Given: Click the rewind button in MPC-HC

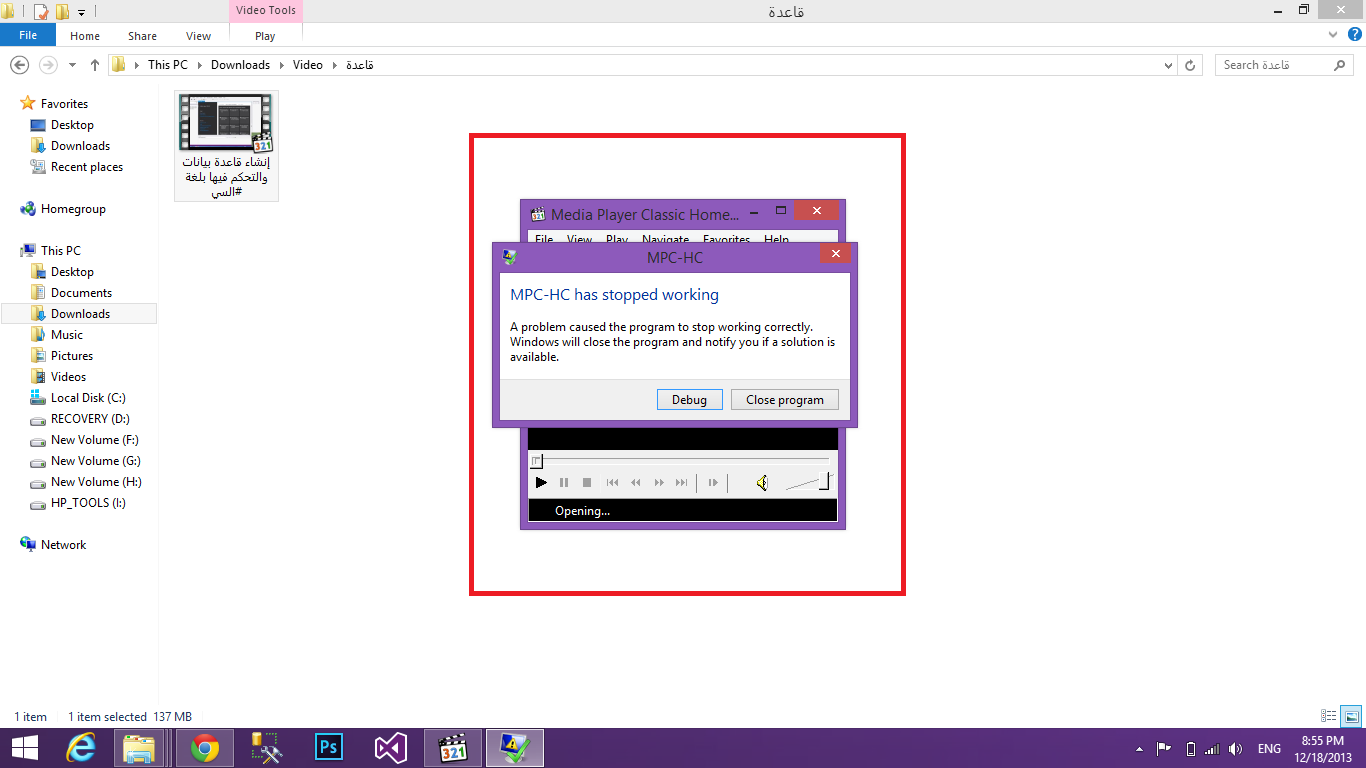Looking at the screenshot, I should tap(635, 483).
